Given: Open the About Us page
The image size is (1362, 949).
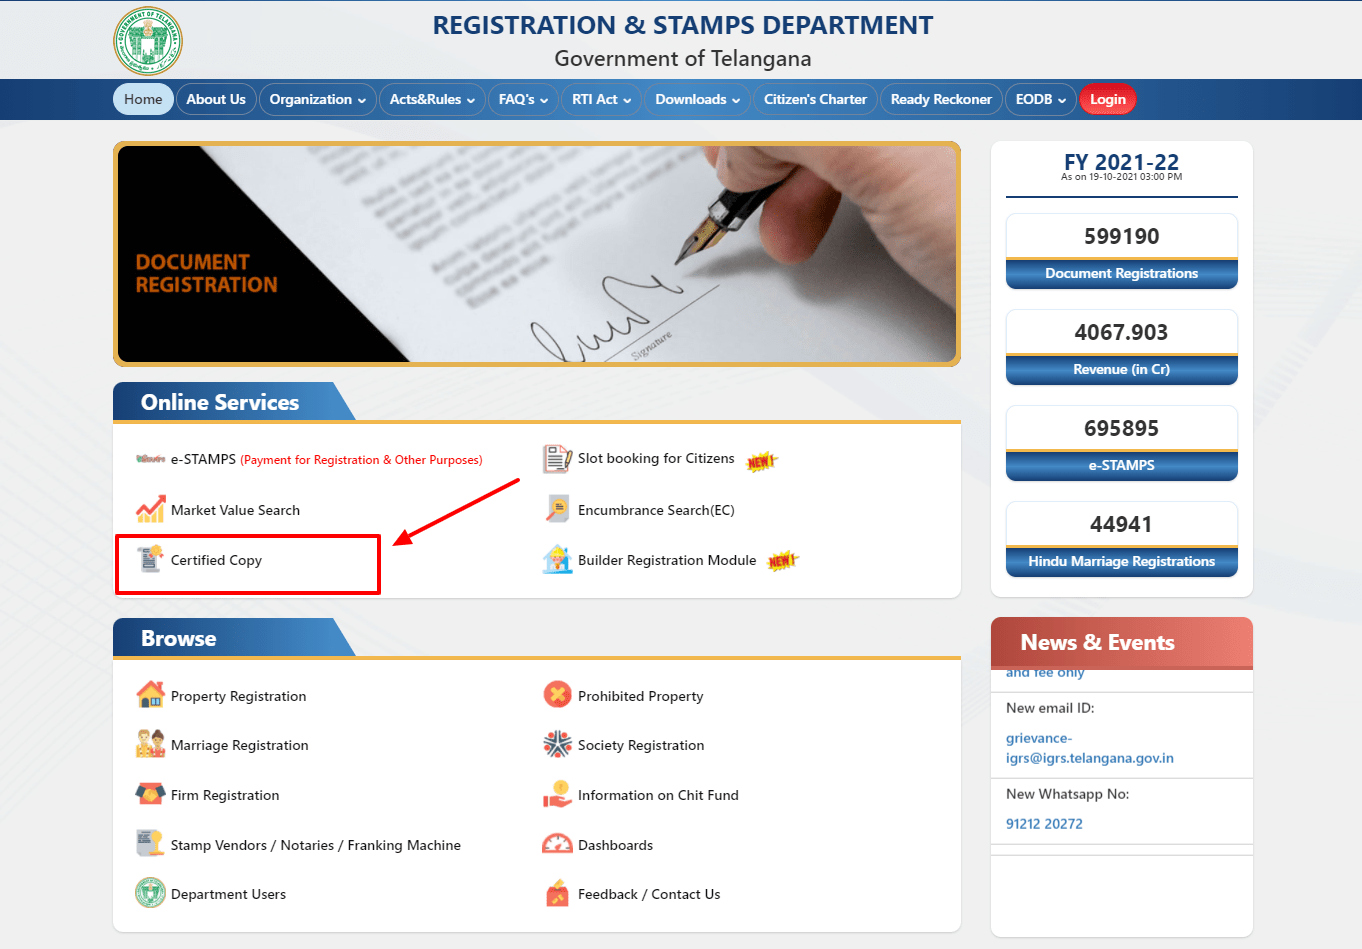Looking at the screenshot, I should point(216,99).
